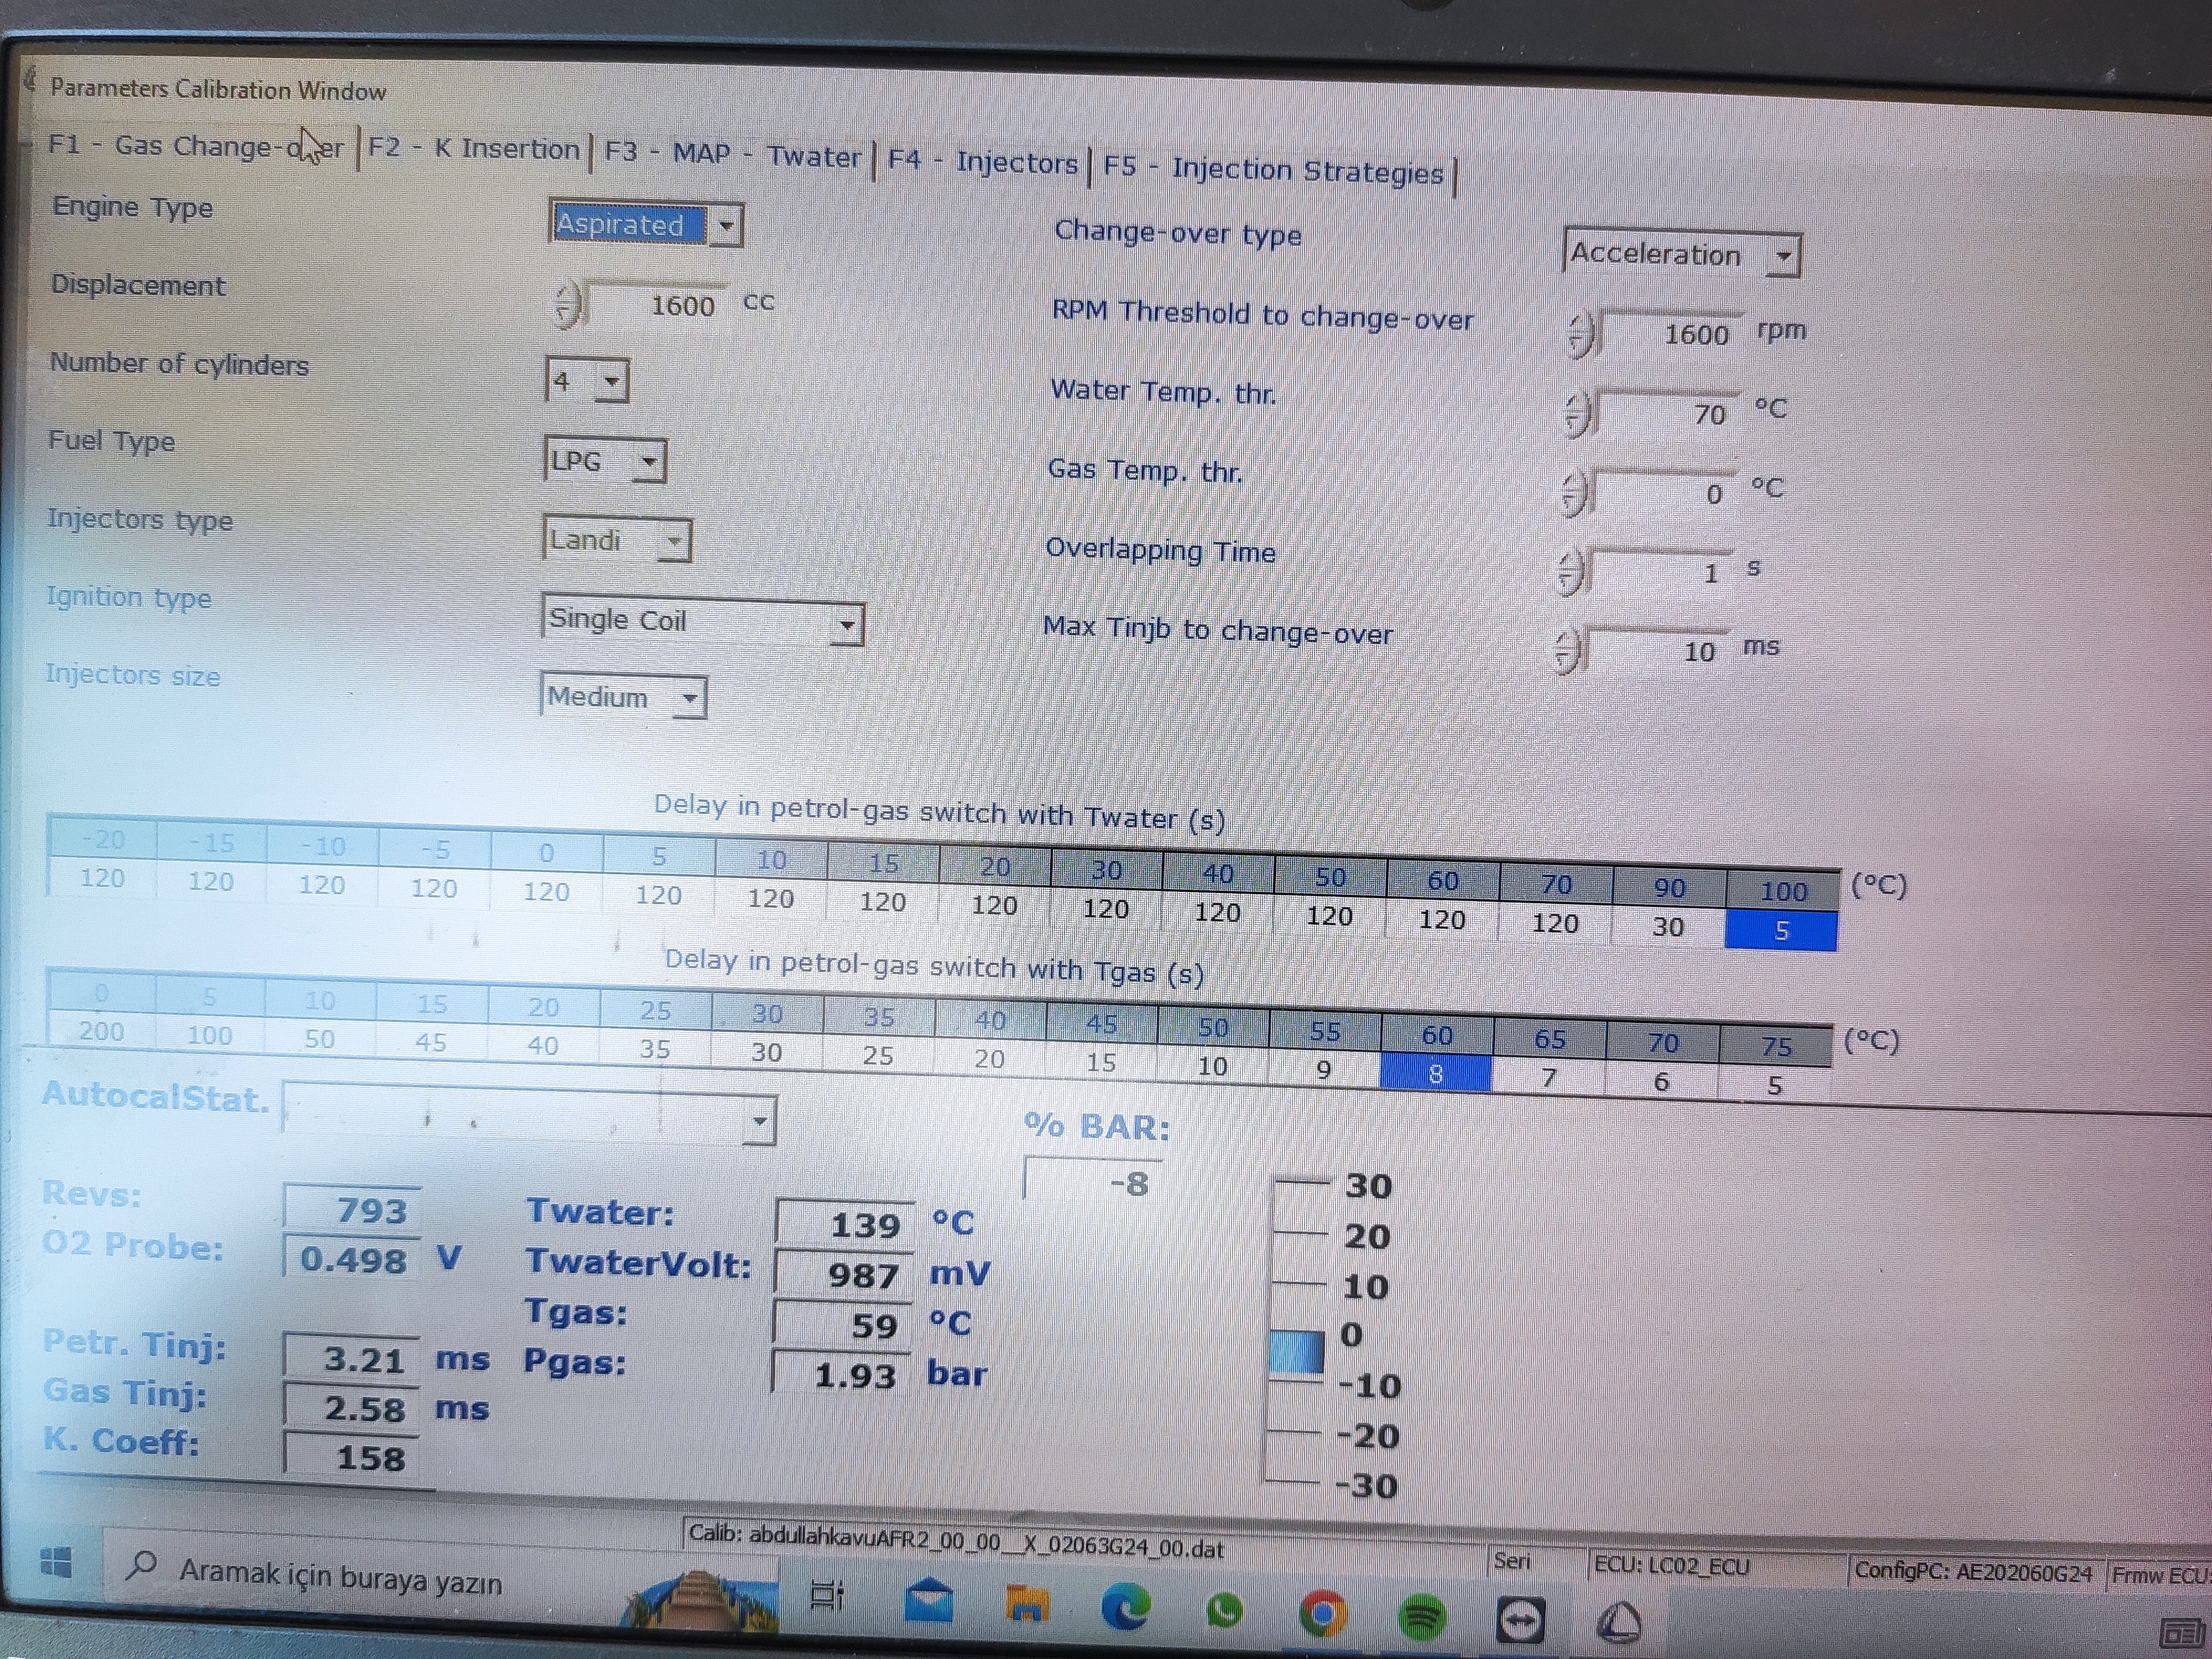Screen dimensions: 2212x1659
Task: Launch Microsoft Edge from taskbar
Action: (x=1125, y=1607)
